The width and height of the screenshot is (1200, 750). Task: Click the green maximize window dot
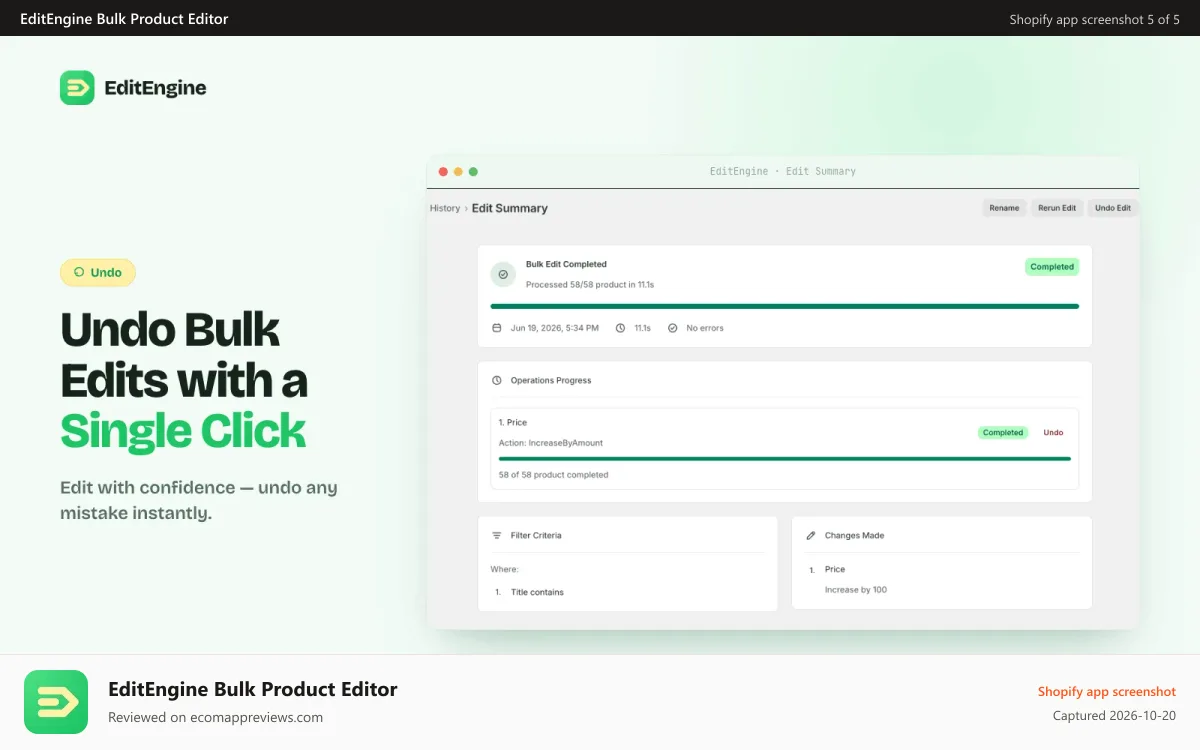[473, 172]
